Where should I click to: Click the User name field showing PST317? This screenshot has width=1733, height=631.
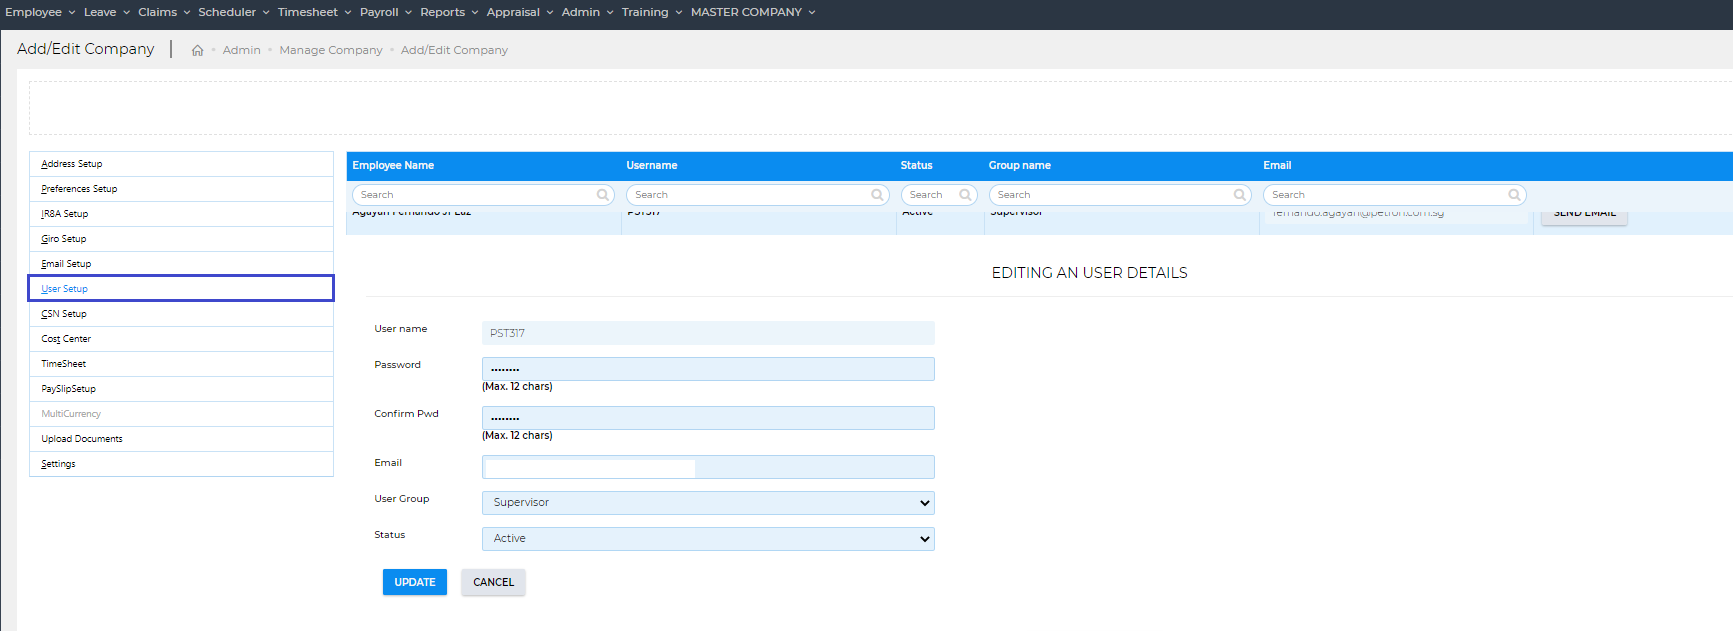(708, 333)
